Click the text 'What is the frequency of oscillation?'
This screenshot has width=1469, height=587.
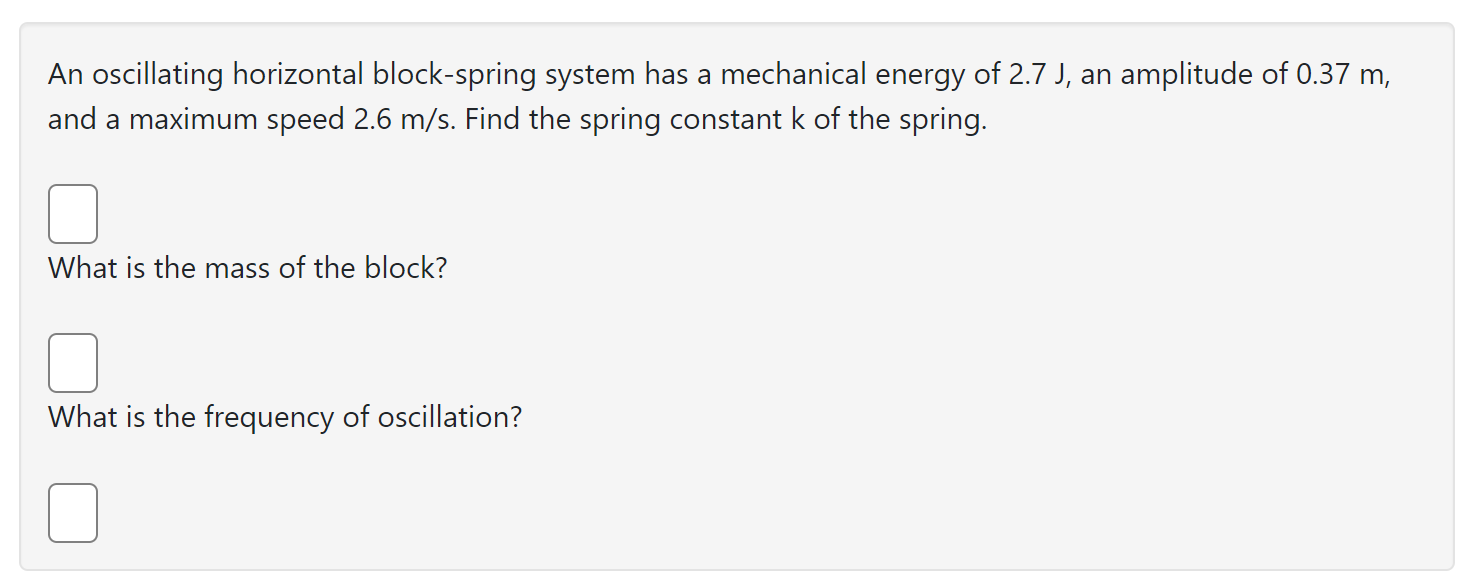point(283,417)
